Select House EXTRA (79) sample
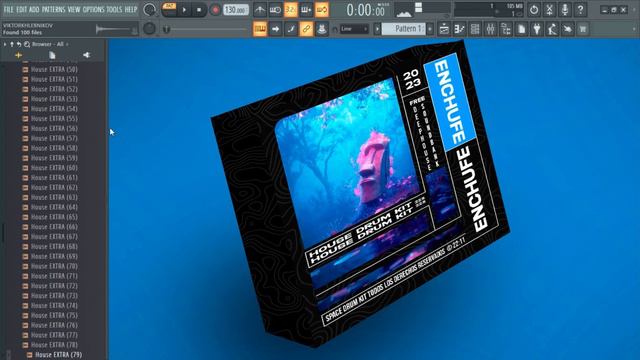The height and width of the screenshot is (360, 640). (58, 355)
